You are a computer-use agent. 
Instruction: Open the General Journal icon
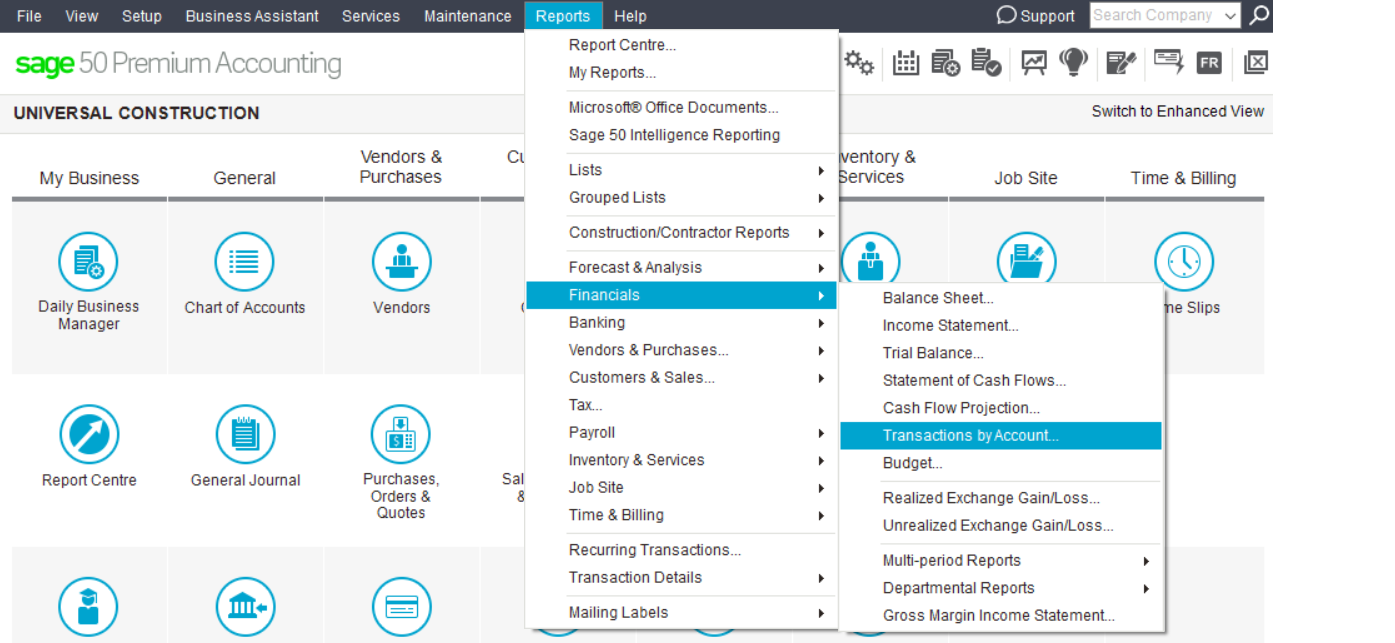click(x=245, y=435)
